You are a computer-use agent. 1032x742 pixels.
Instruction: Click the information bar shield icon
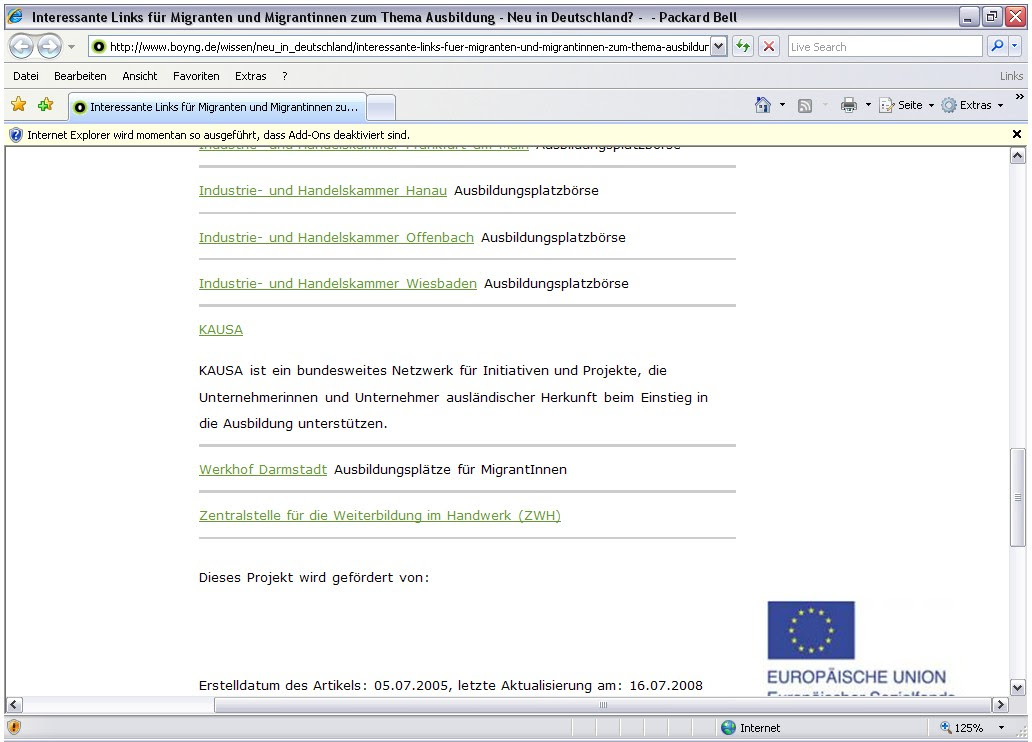tap(16, 135)
